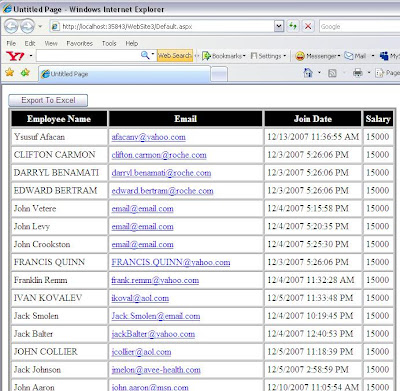The width and height of the screenshot is (400, 391).
Task: Click the Home icon
Action: [308, 73]
